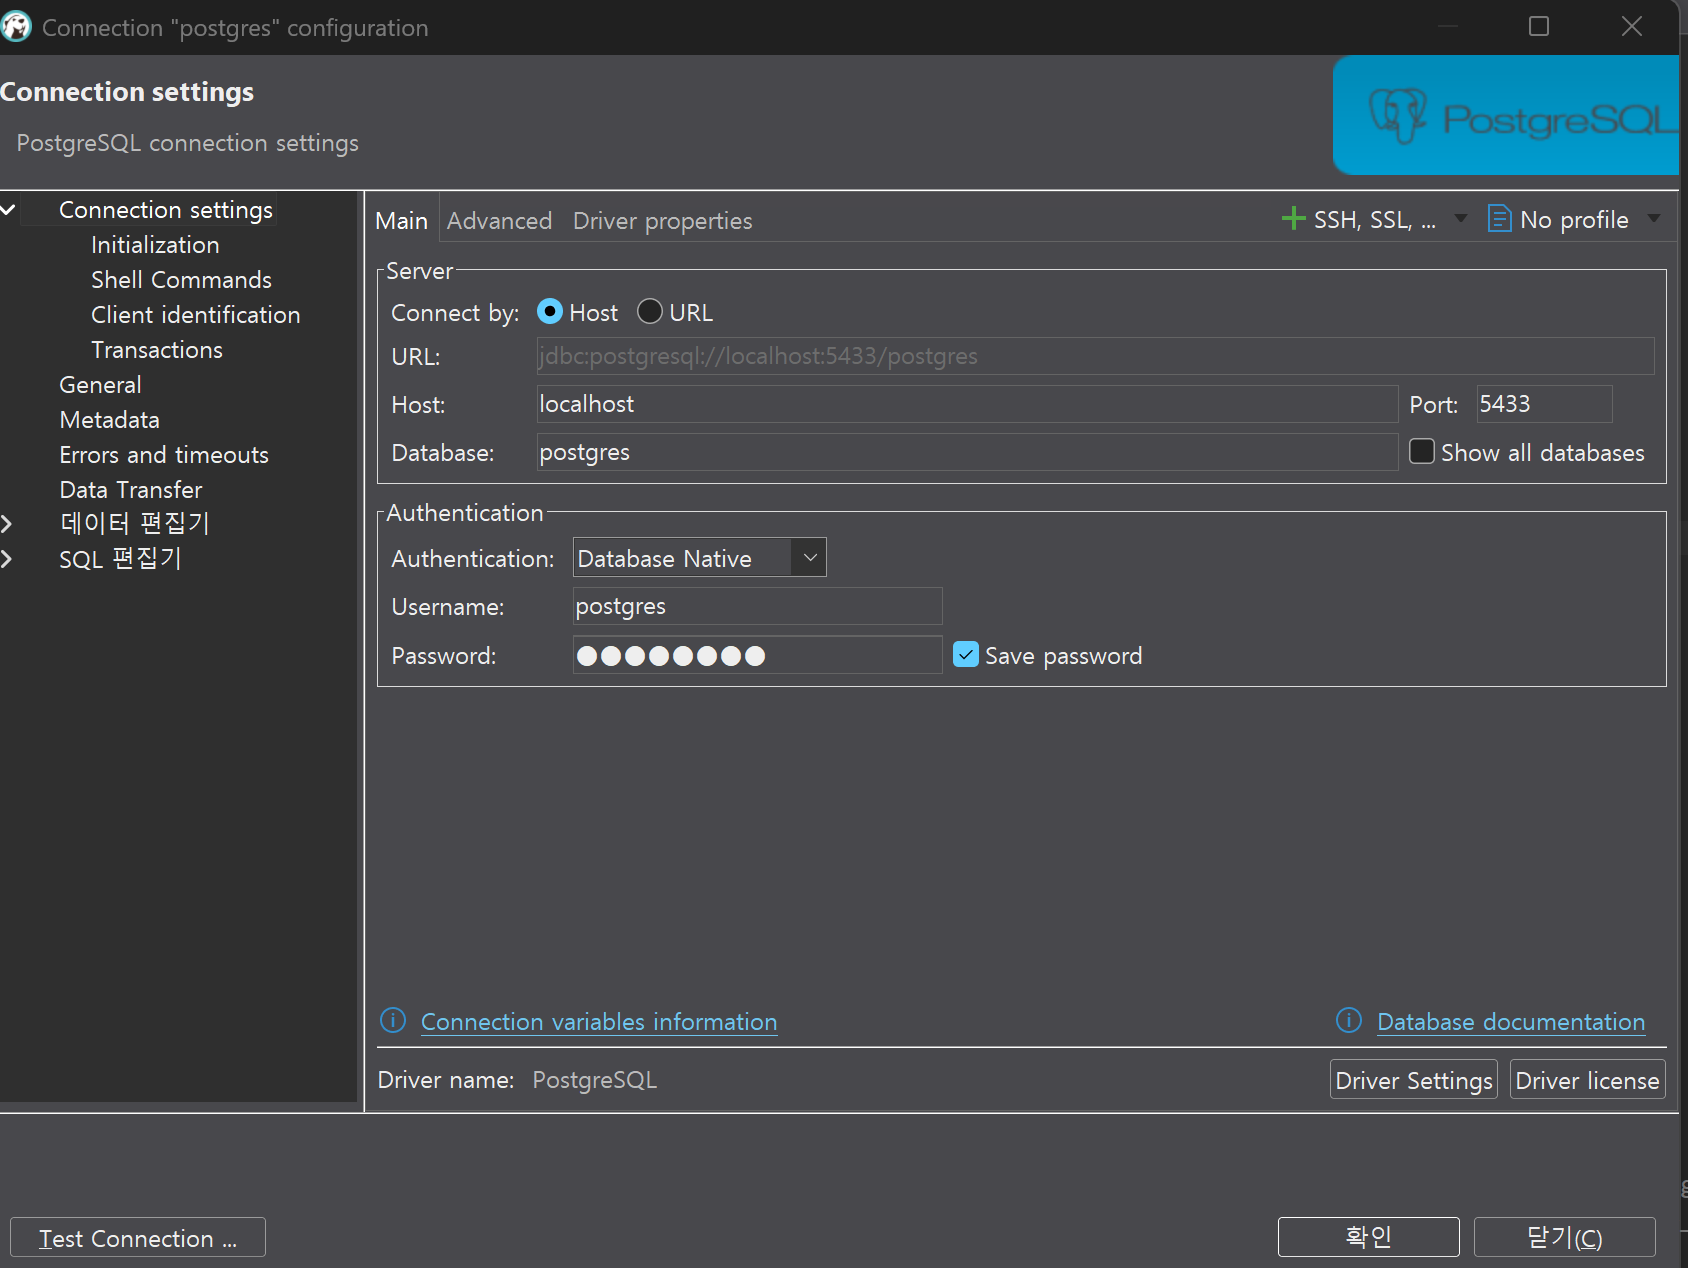The width and height of the screenshot is (1688, 1268).
Task: Click the info icon beside Connection variables information
Action: click(393, 1020)
